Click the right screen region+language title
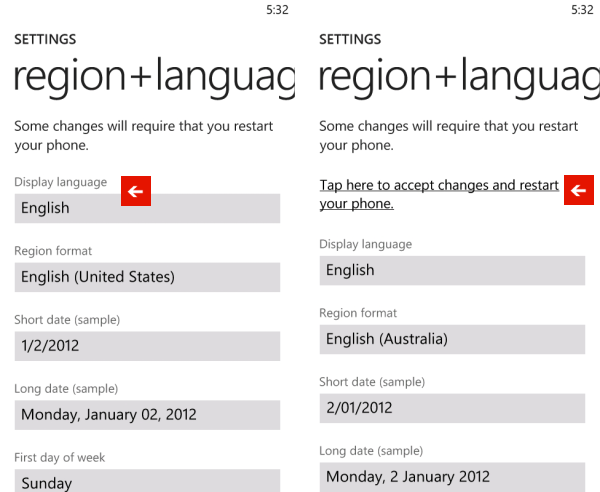600x492 pixels. 459,77
